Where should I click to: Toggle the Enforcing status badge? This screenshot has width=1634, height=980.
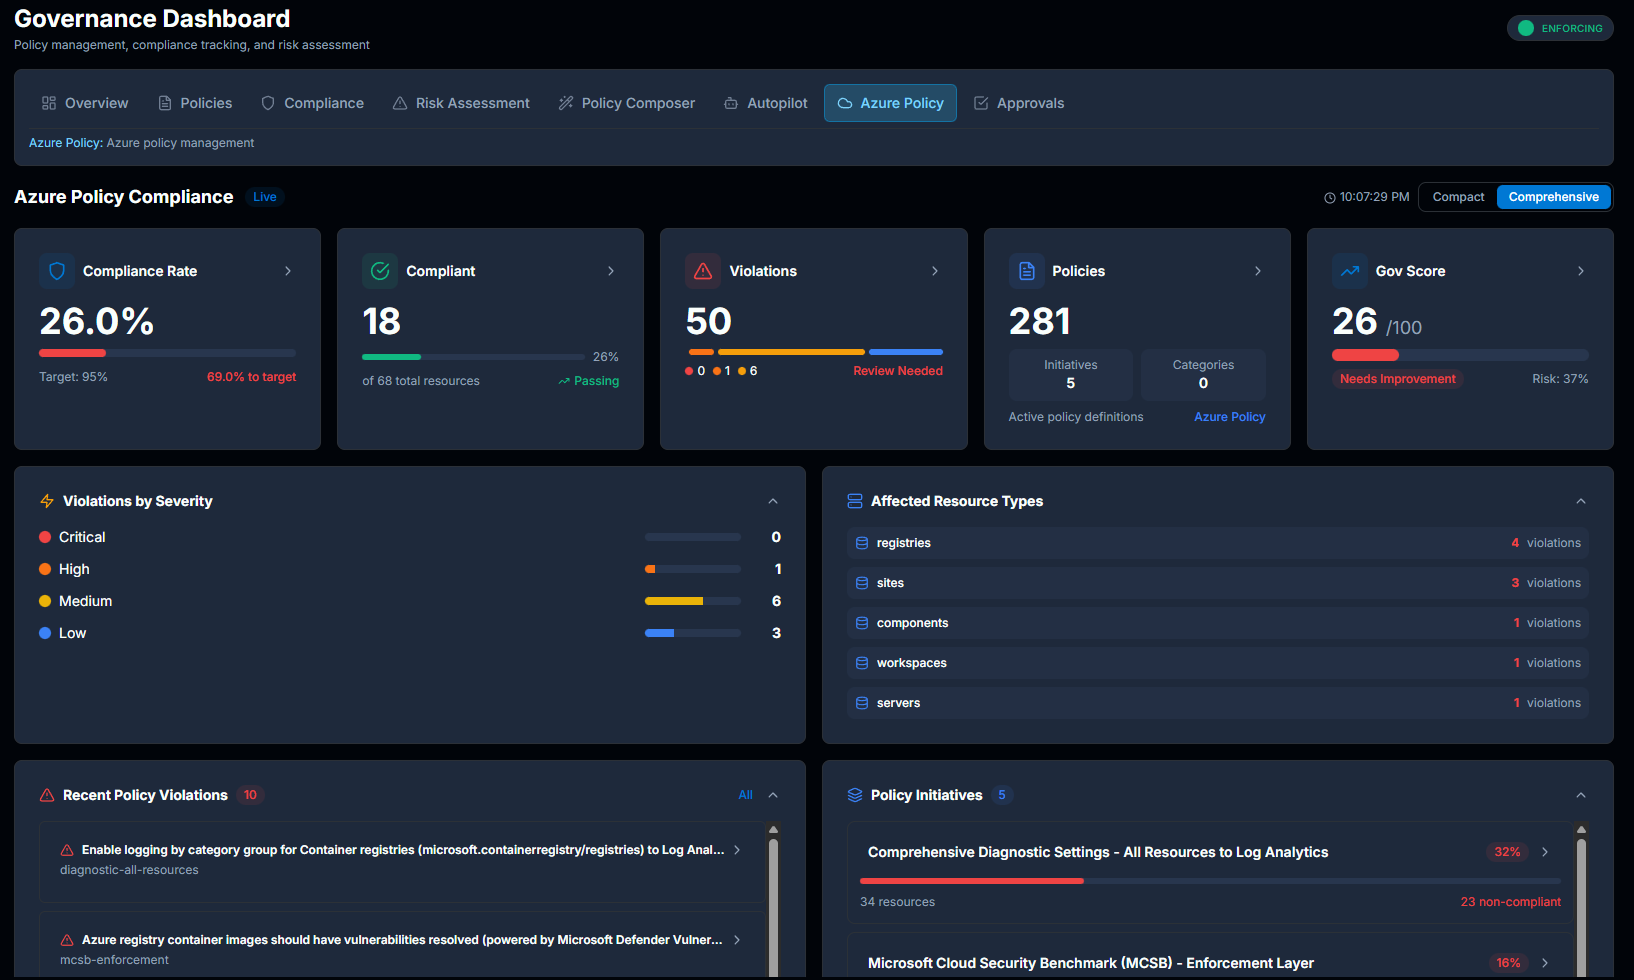pos(1560,28)
